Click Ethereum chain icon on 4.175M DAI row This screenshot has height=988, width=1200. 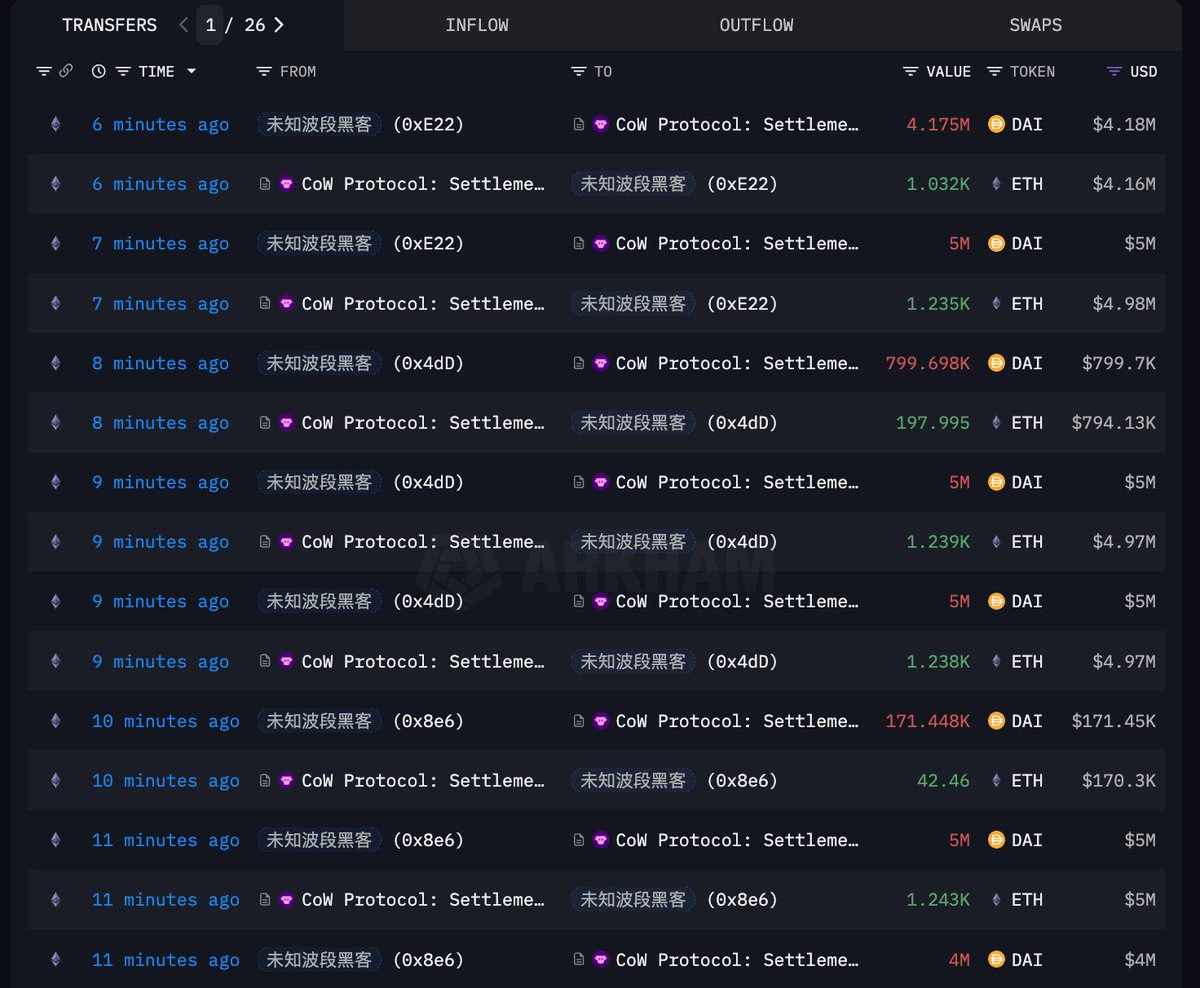(x=55, y=124)
